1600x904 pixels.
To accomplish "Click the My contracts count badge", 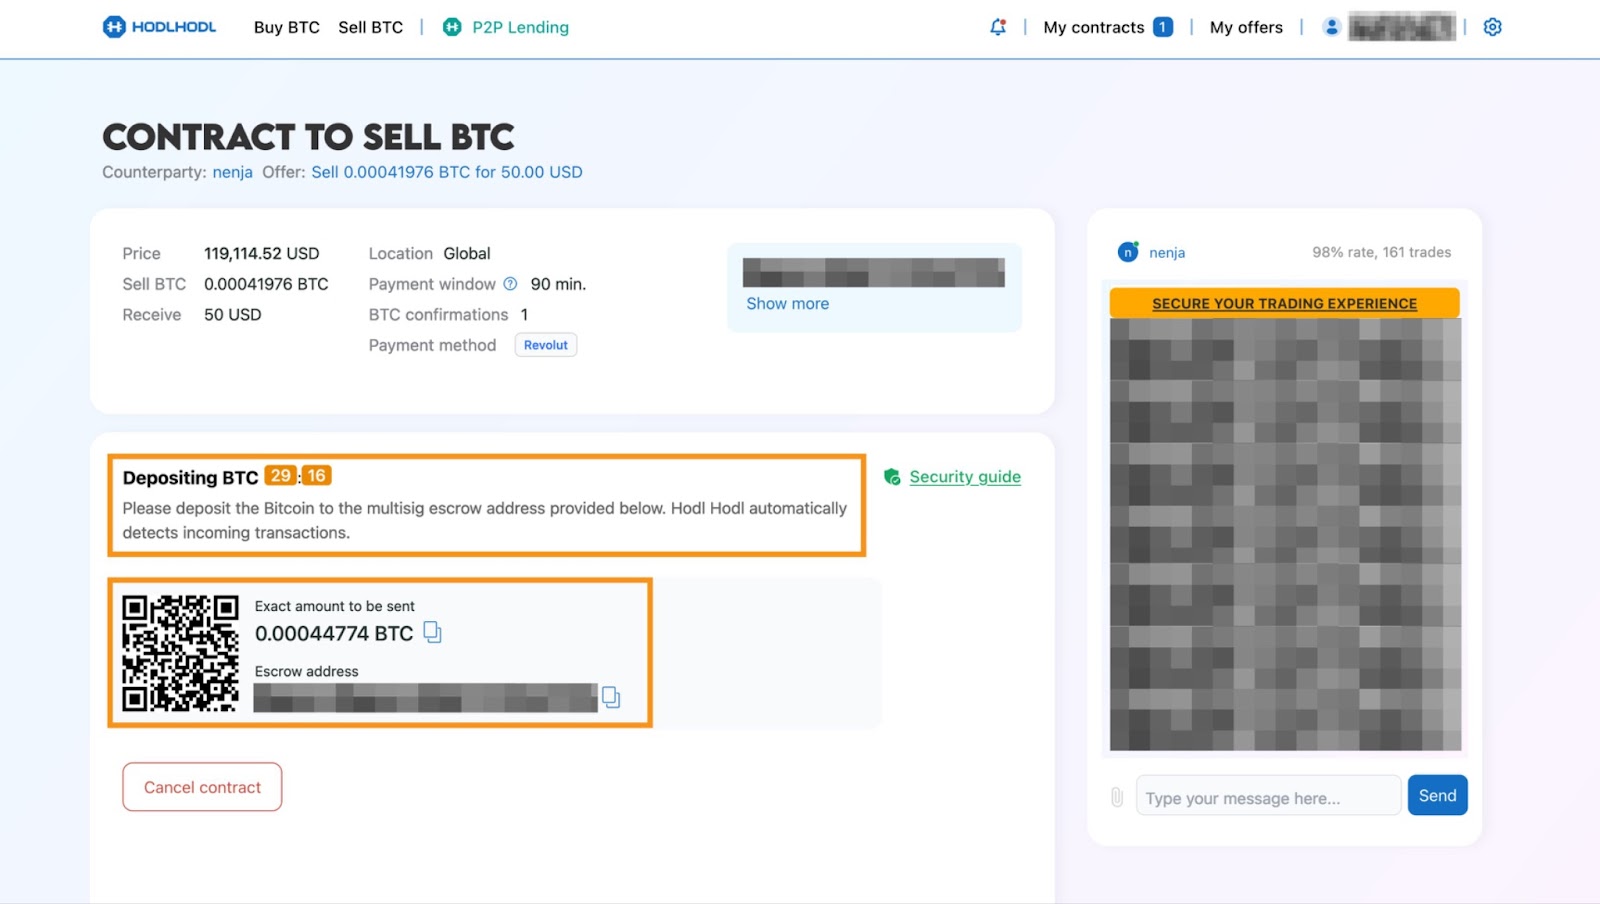I will click(1163, 27).
